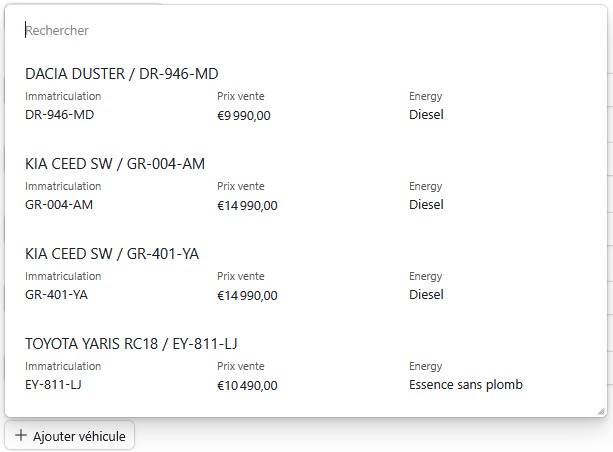Click the Rechercher search field
This screenshot has width=613, height=452.
click(x=300, y=31)
